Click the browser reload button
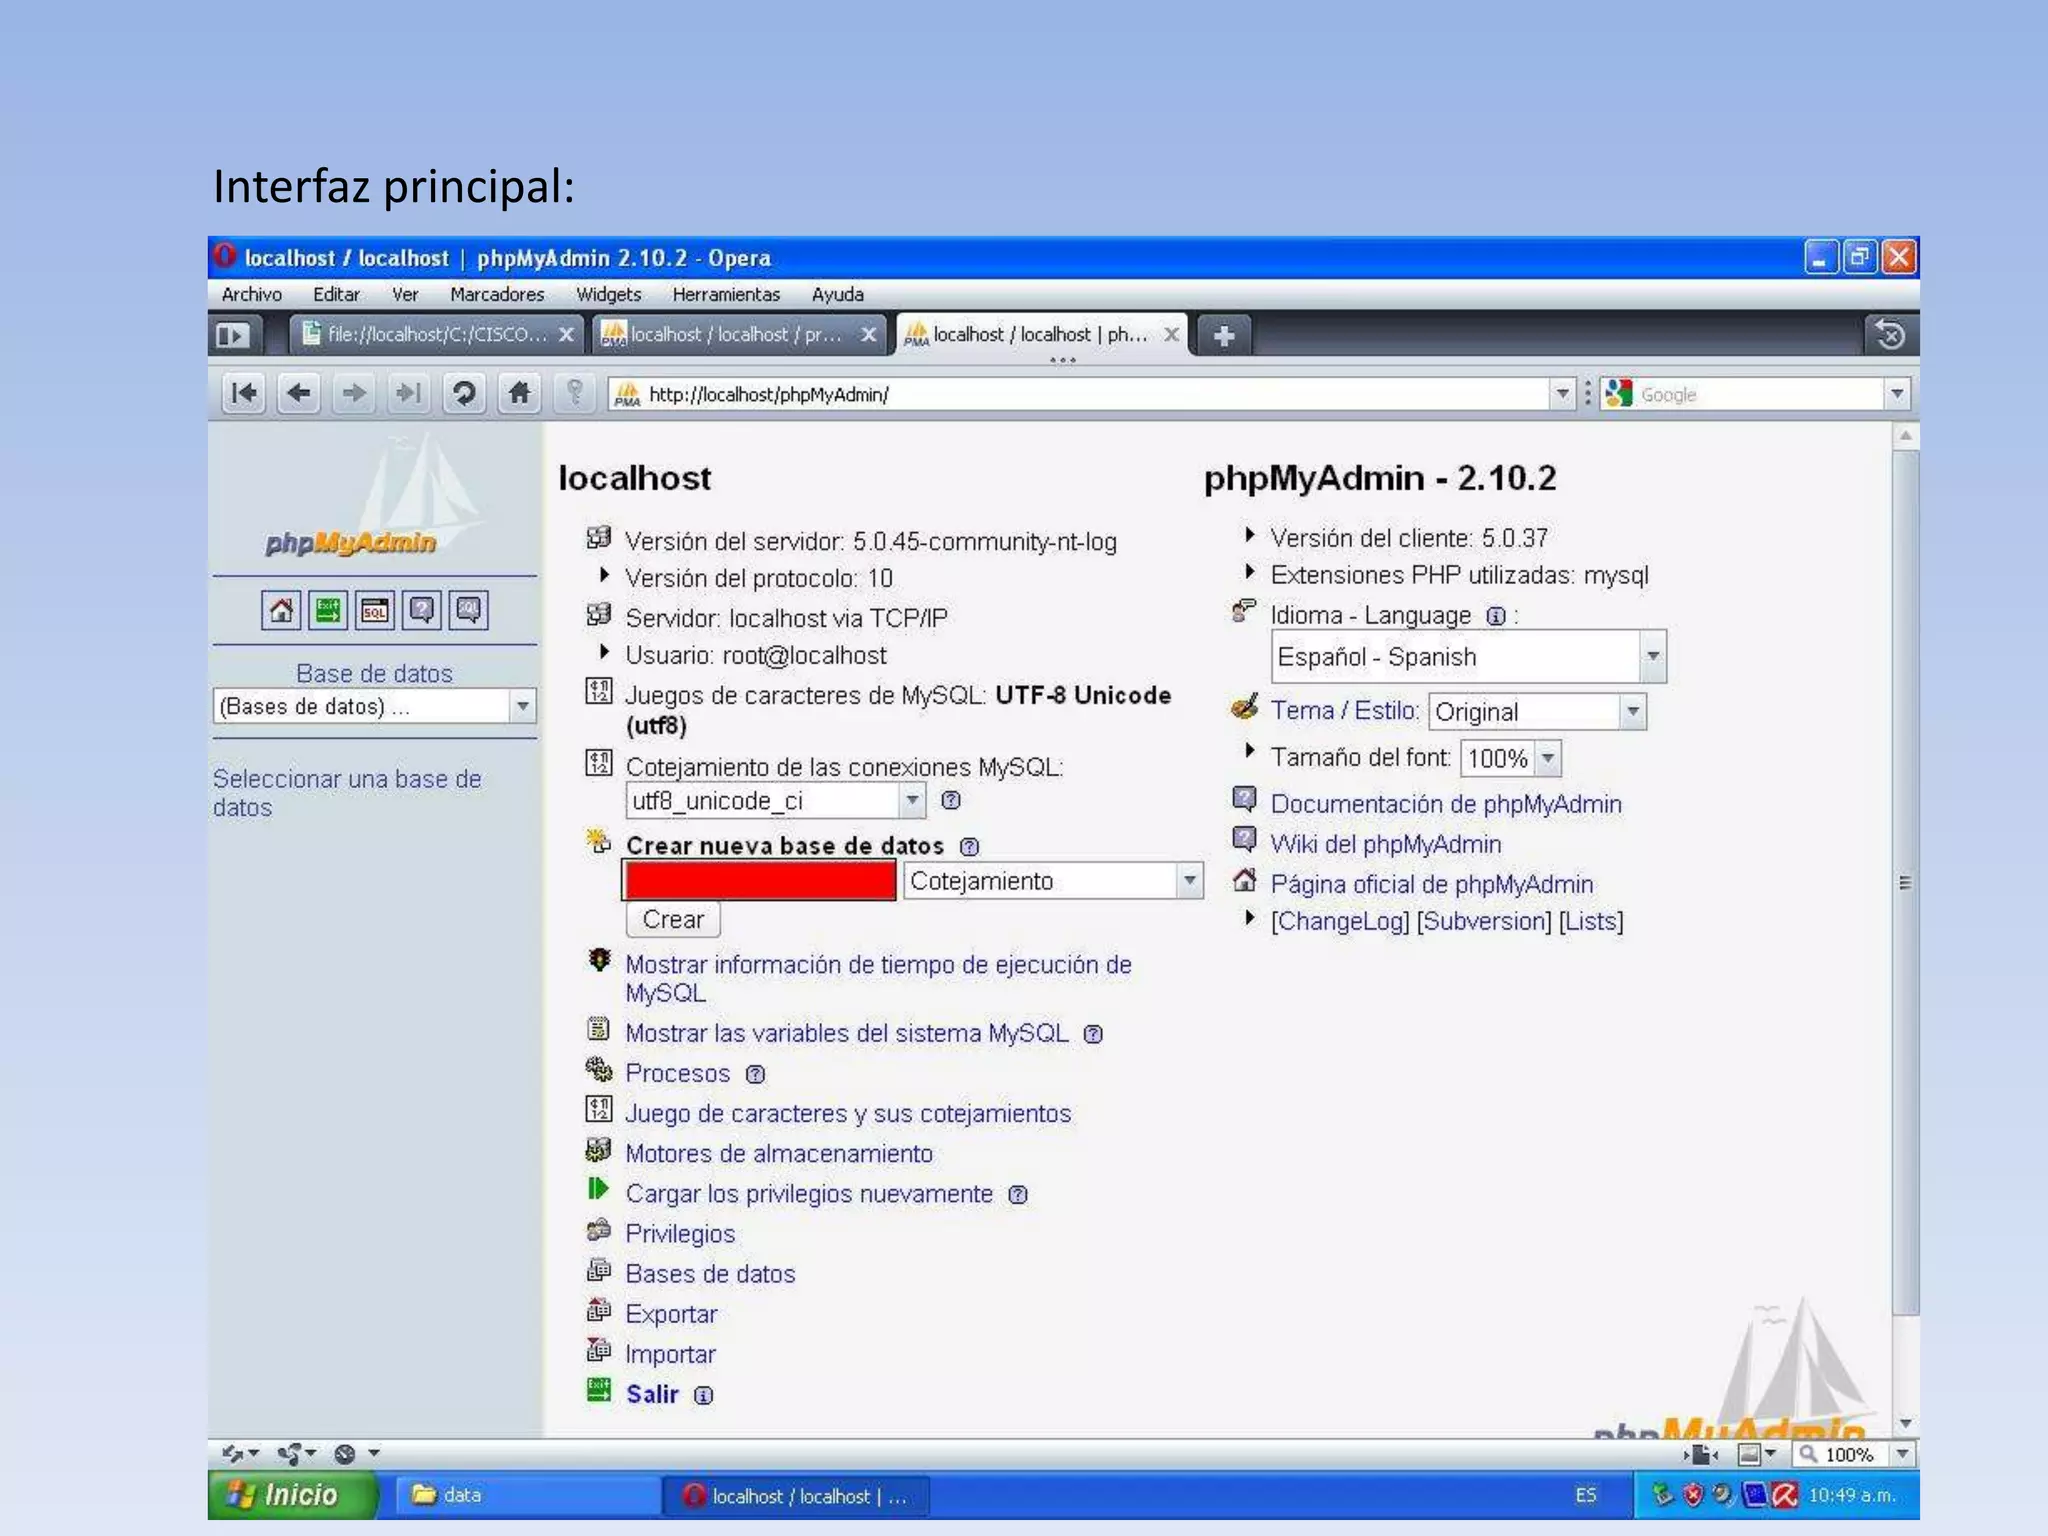Viewport: 2048px width, 1536px height. (x=463, y=393)
